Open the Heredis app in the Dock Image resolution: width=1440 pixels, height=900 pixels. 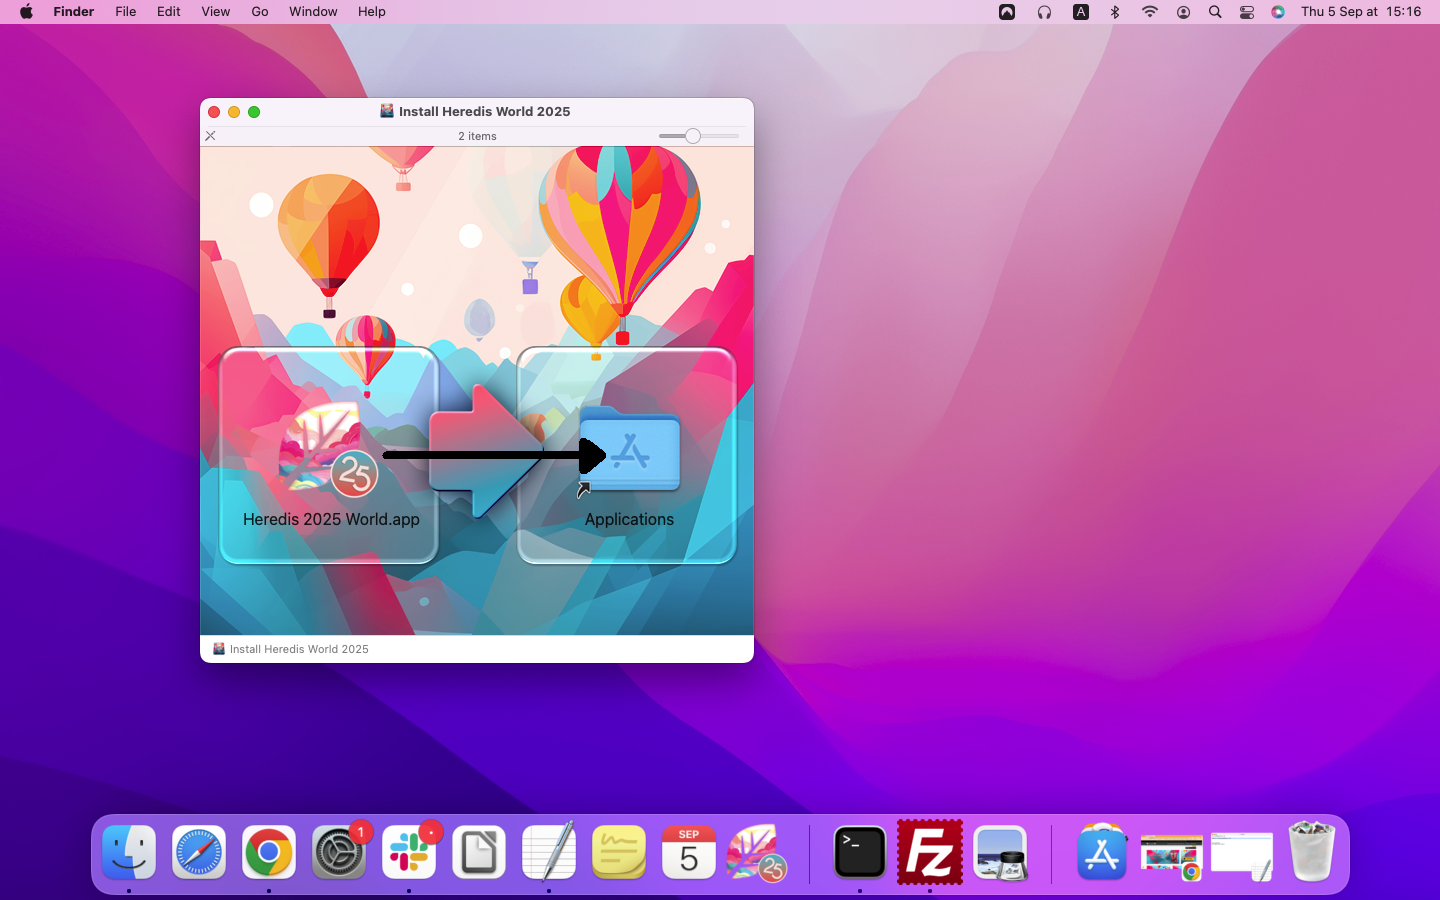point(757,853)
